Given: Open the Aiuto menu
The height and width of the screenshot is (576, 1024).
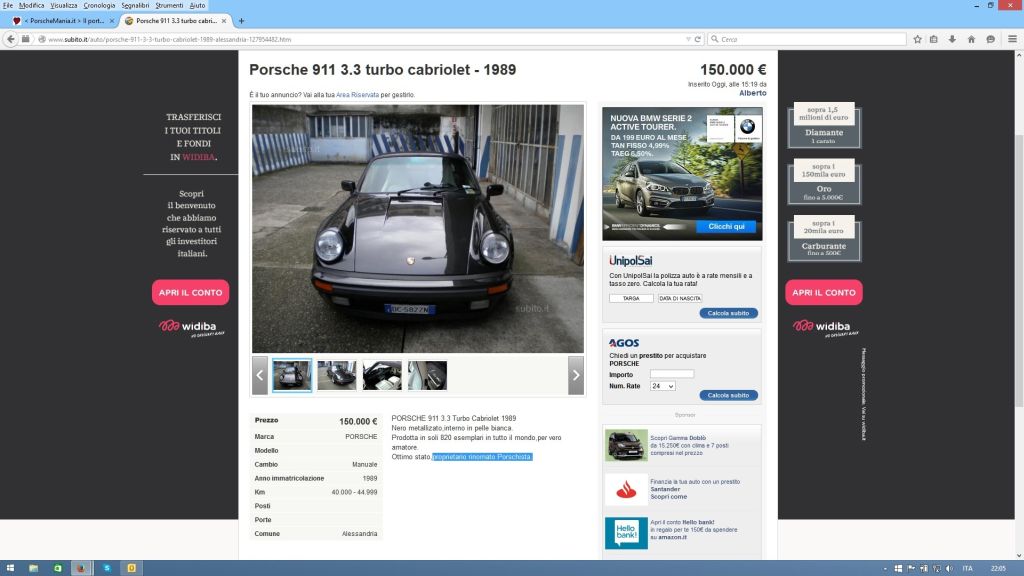Looking at the screenshot, I should [x=197, y=5].
